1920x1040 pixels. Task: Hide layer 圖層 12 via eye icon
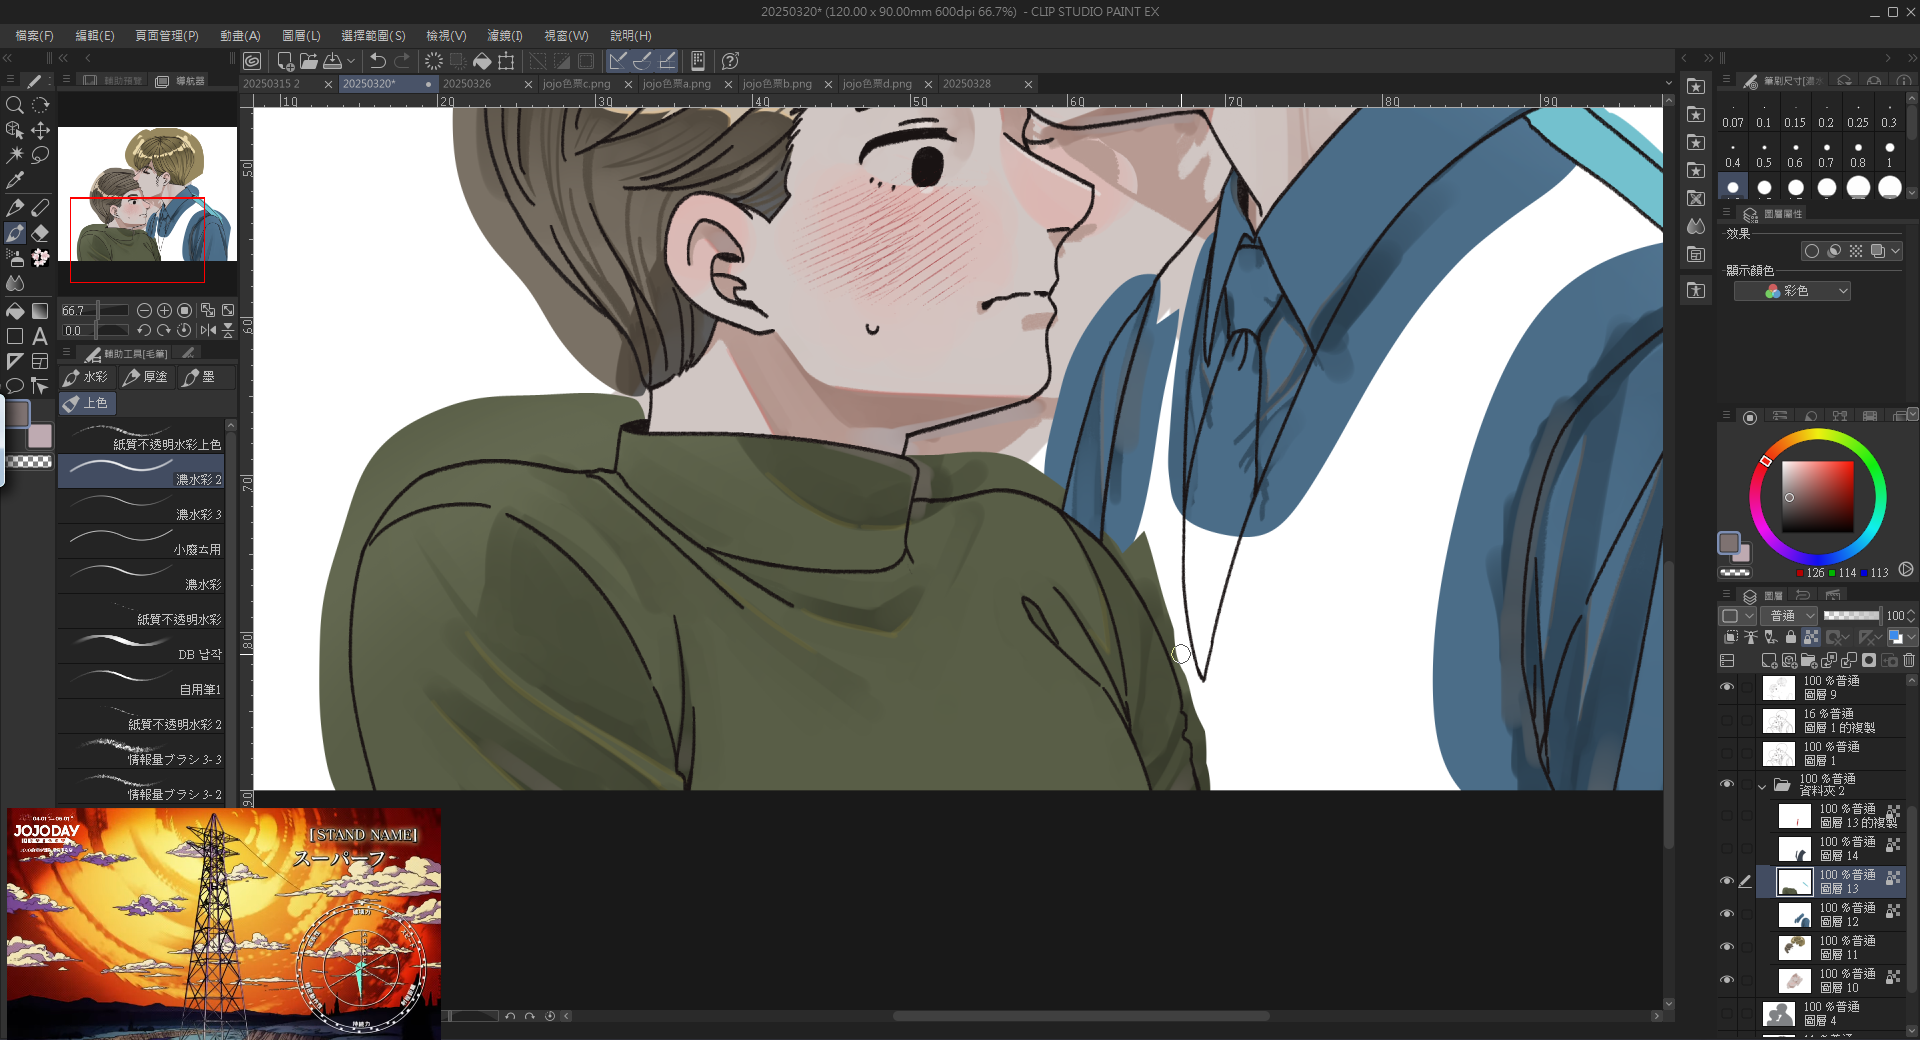click(1727, 914)
